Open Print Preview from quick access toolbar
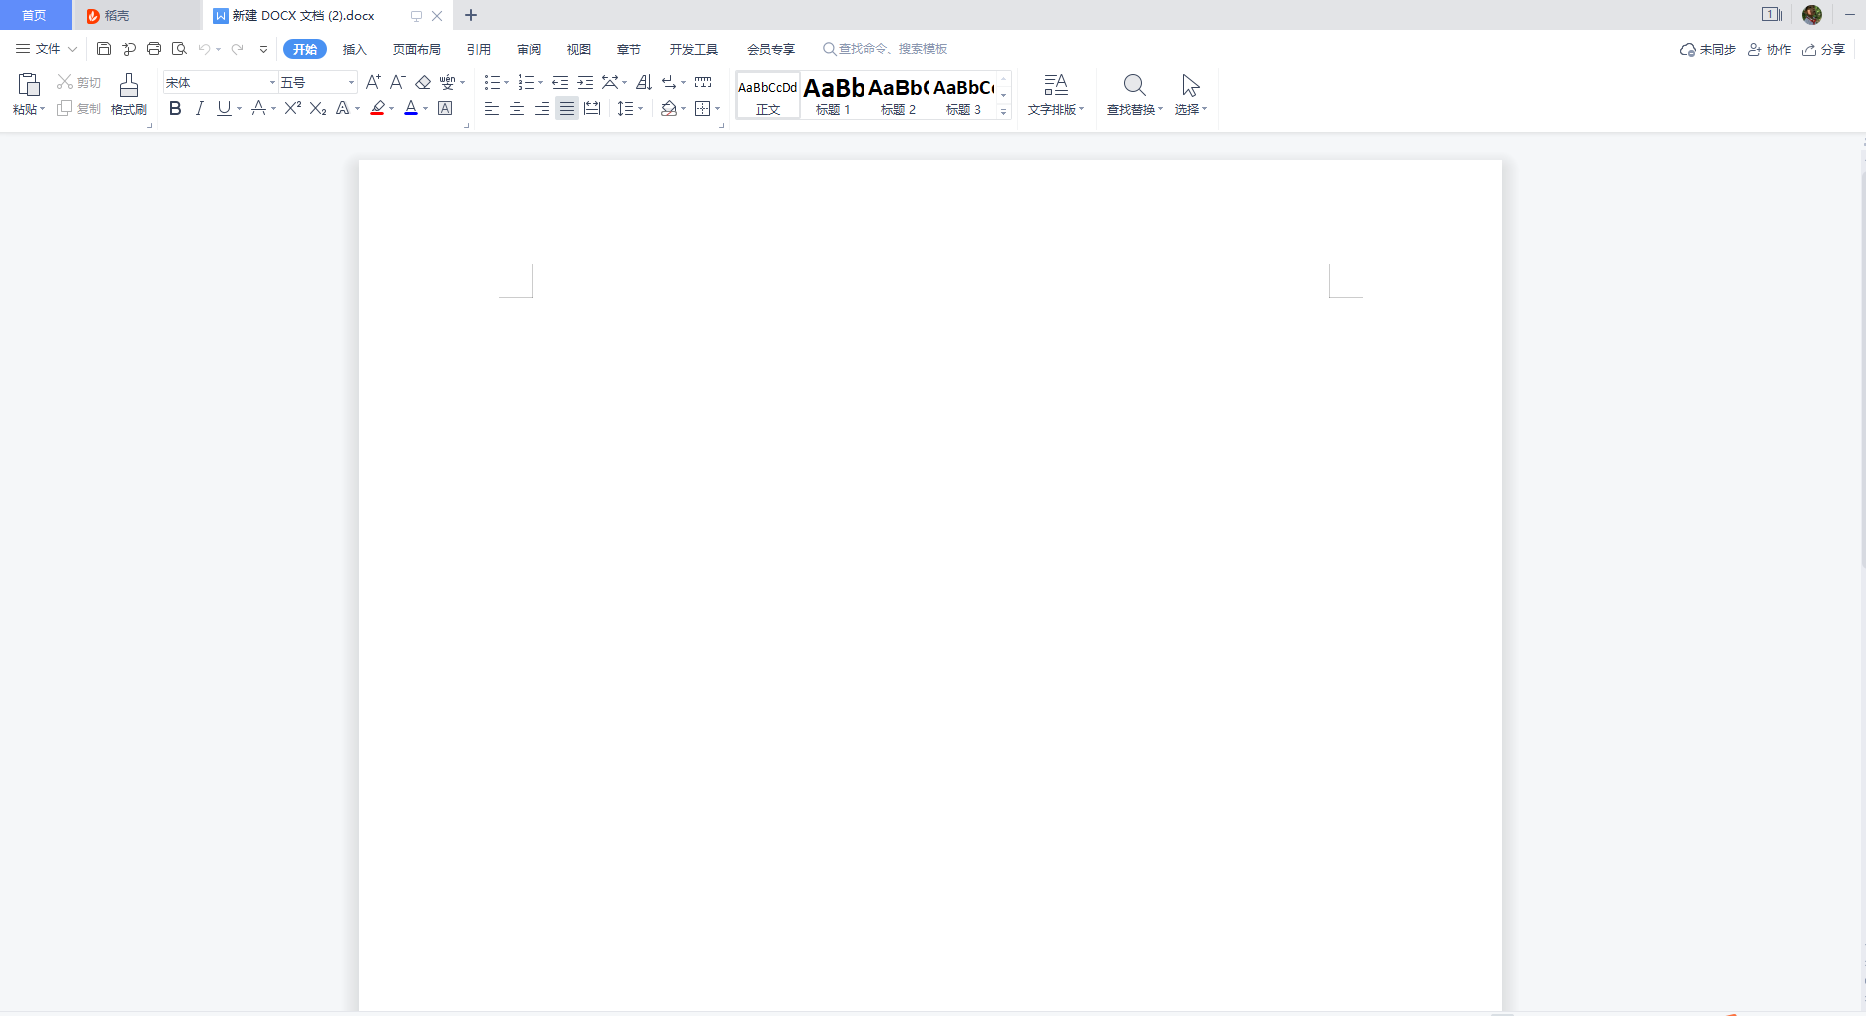Viewport: 1866px width, 1016px height. 179,49
